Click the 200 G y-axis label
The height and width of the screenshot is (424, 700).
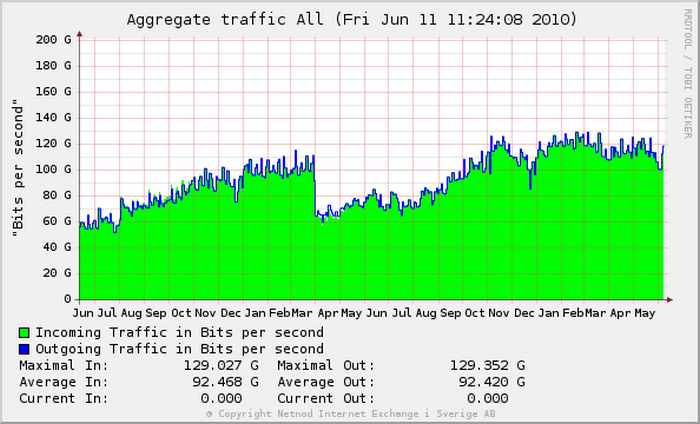[53, 40]
